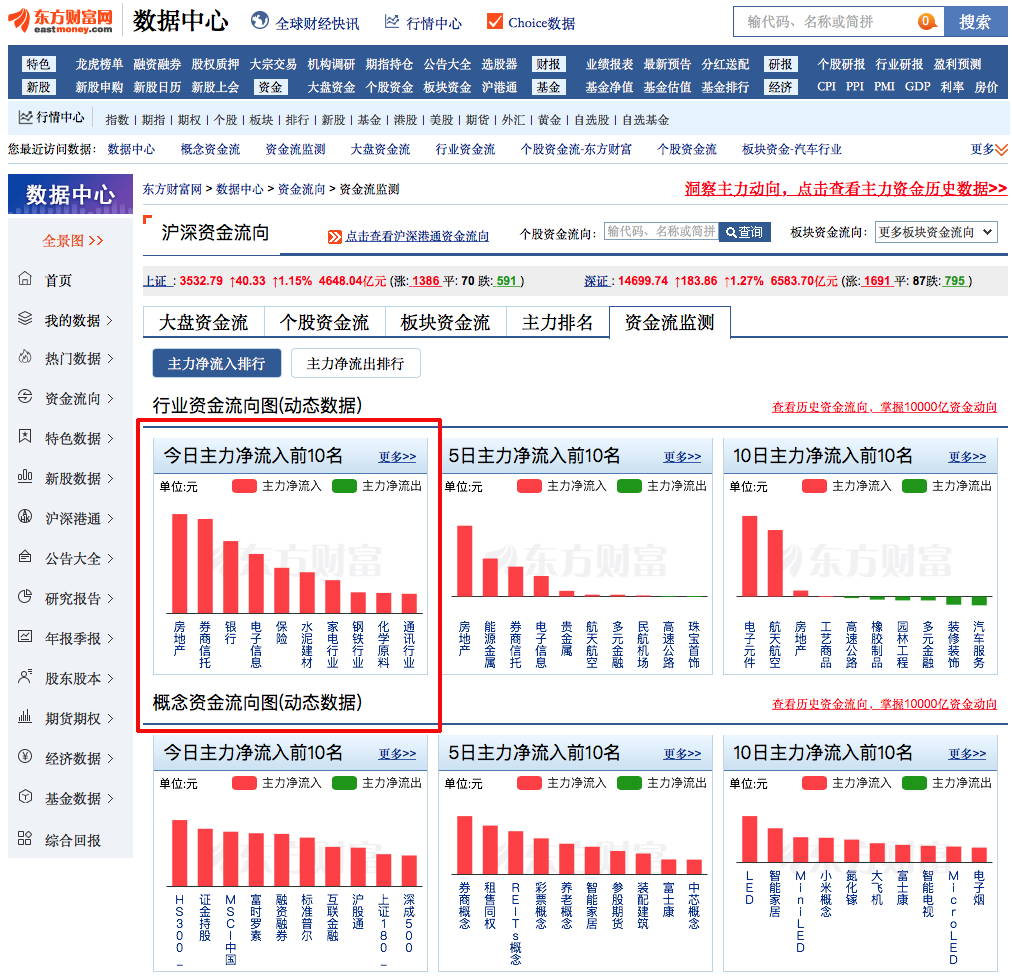Click the 公告大全 sidebar icon
Image resolution: width=1012 pixels, height=978 pixels.
(x=25, y=556)
